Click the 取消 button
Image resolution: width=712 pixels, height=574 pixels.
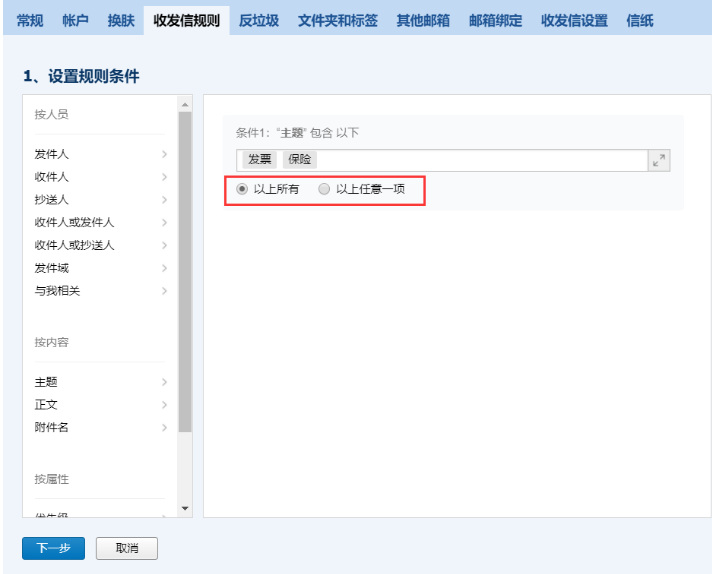pyautogui.click(x=126, y=548)
